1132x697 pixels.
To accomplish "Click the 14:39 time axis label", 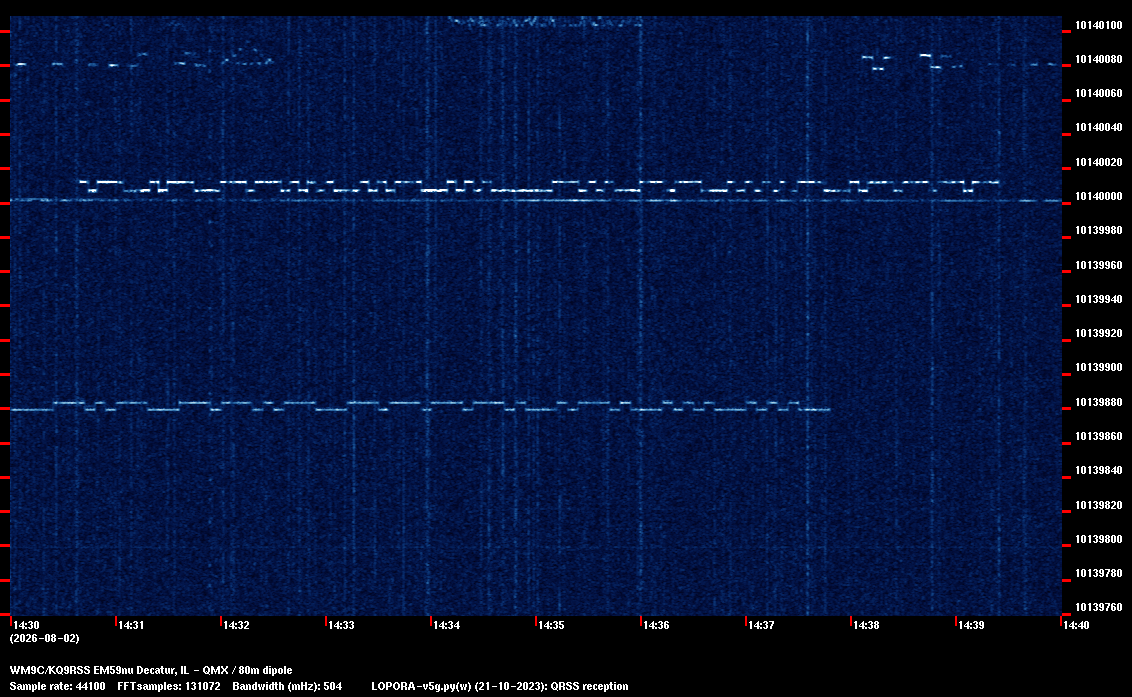I will click(x=972, y=625).
